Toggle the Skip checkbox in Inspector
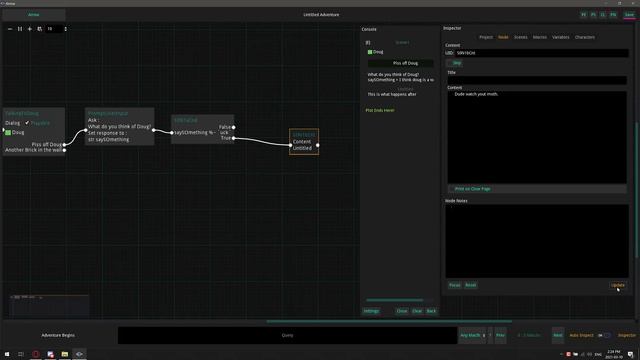The image size is (640, 360). 454,63
